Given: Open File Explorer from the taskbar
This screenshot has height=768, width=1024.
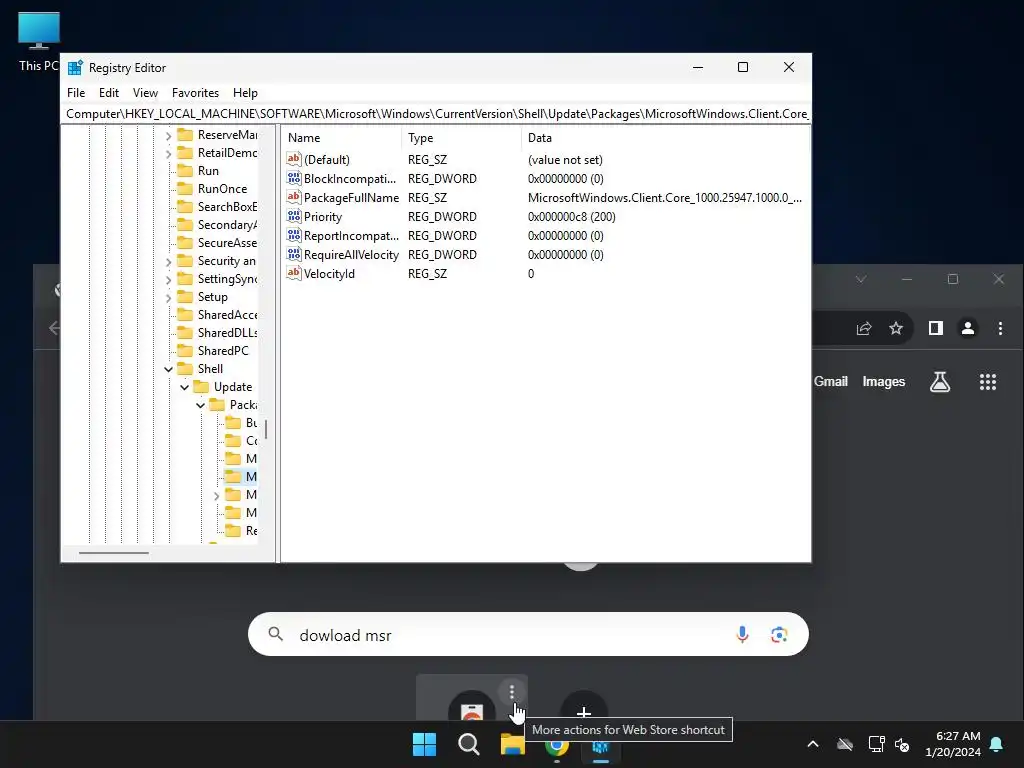Looking at the screenshot, I should point(513,744).
